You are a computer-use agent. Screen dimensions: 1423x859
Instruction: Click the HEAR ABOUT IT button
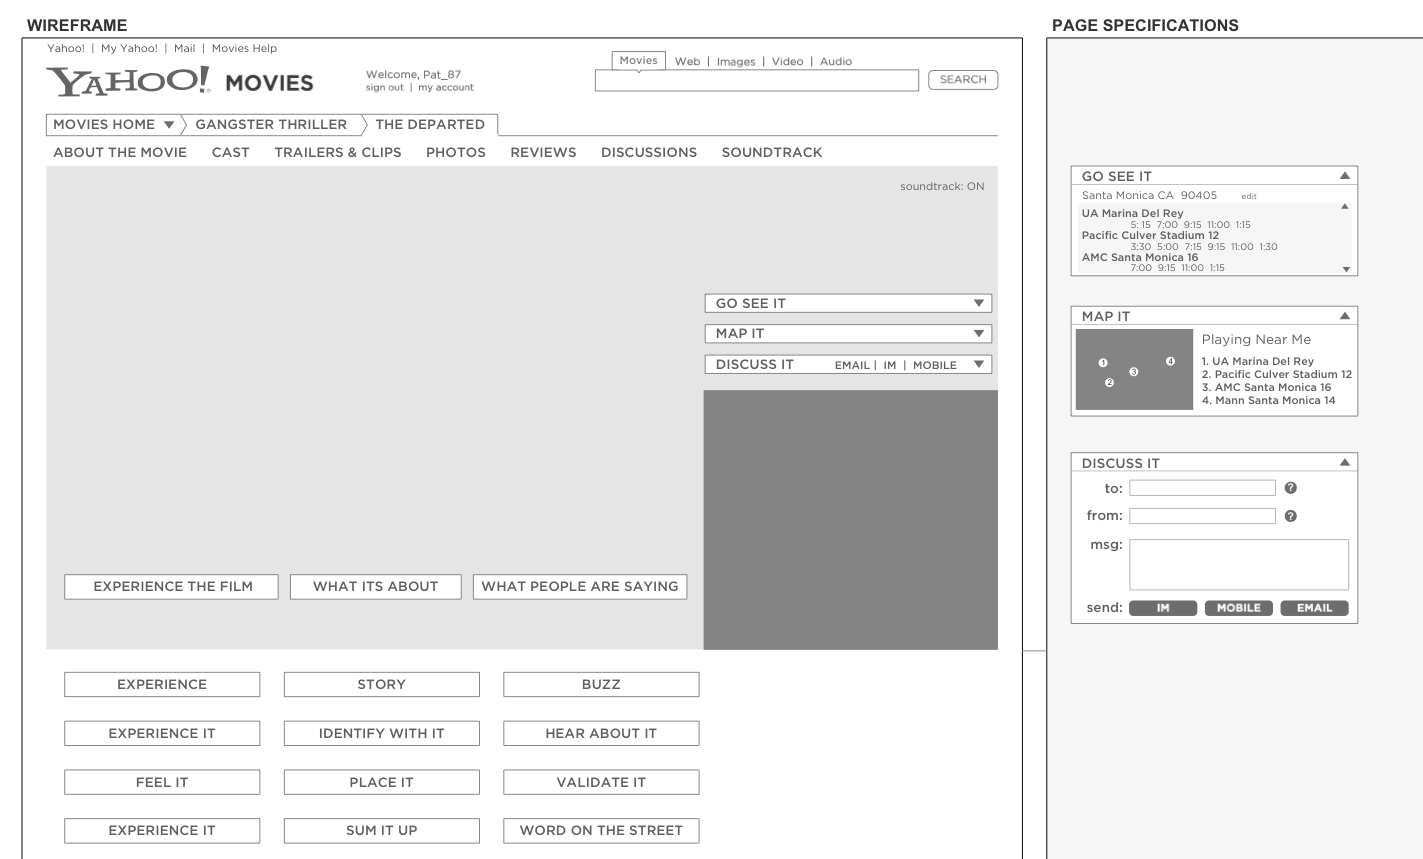pos(601,734)
